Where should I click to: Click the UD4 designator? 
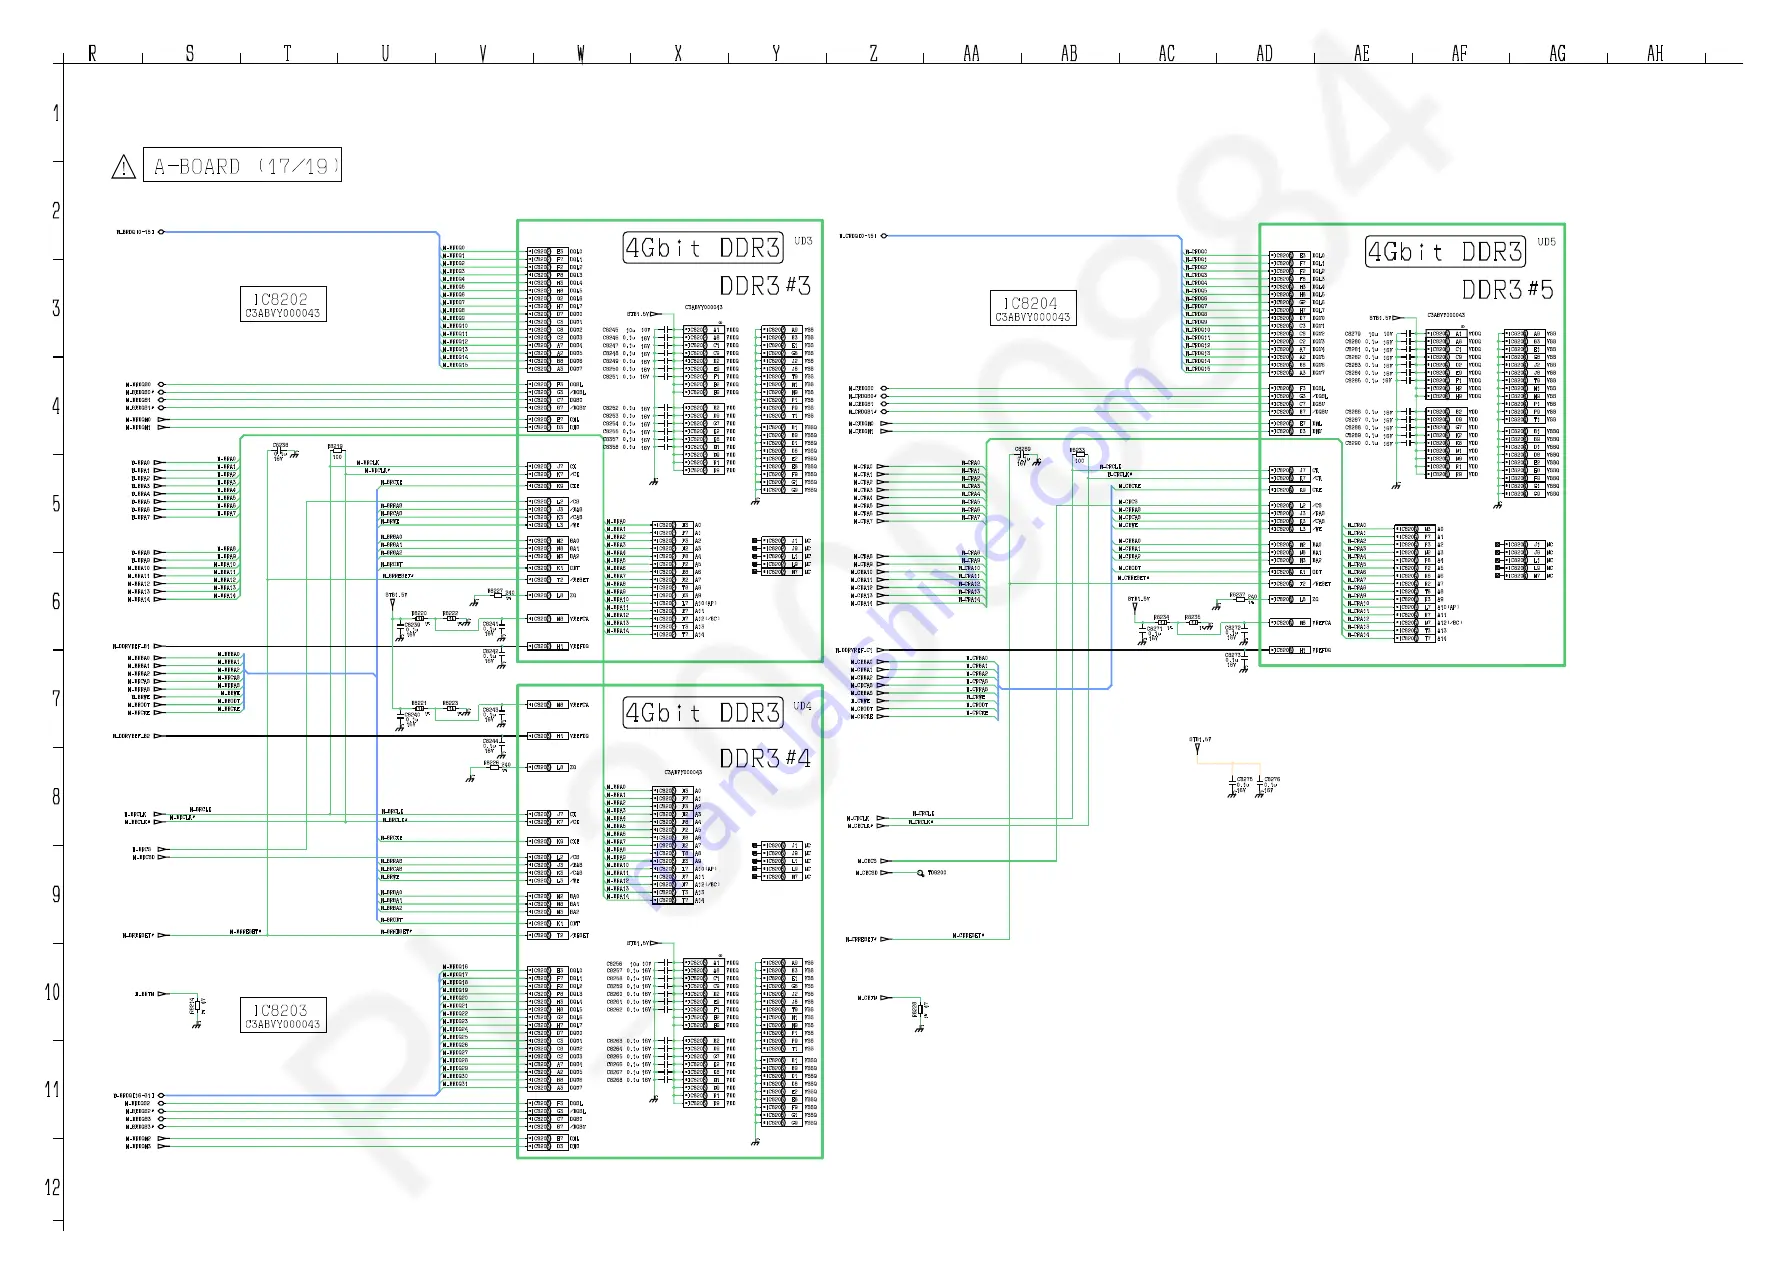click(x=803, y=706)
